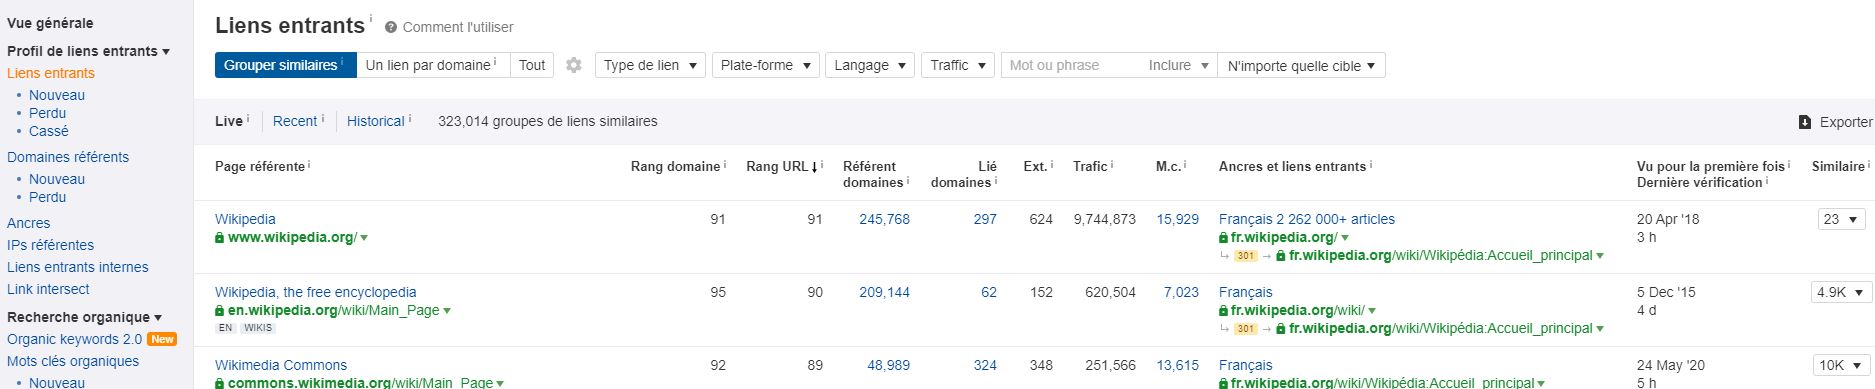Open Ancres in sidebar
Image resolution: width=1875 pixels, height=389 pixels.
click(x=28, y=223)
